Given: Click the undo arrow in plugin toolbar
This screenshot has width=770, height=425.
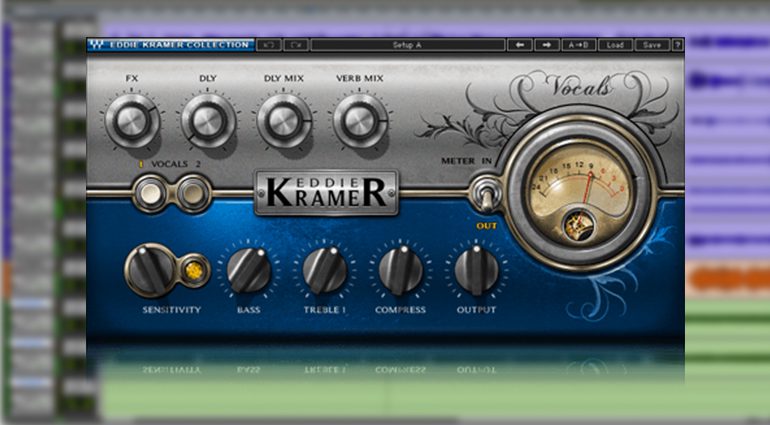Looking at the screenshot, I should pyautogui.click(x=269, y=45).
